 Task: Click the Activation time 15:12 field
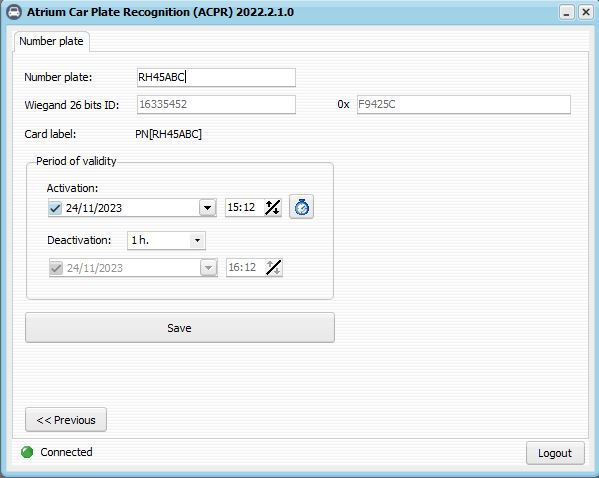[x=245, y=207]
